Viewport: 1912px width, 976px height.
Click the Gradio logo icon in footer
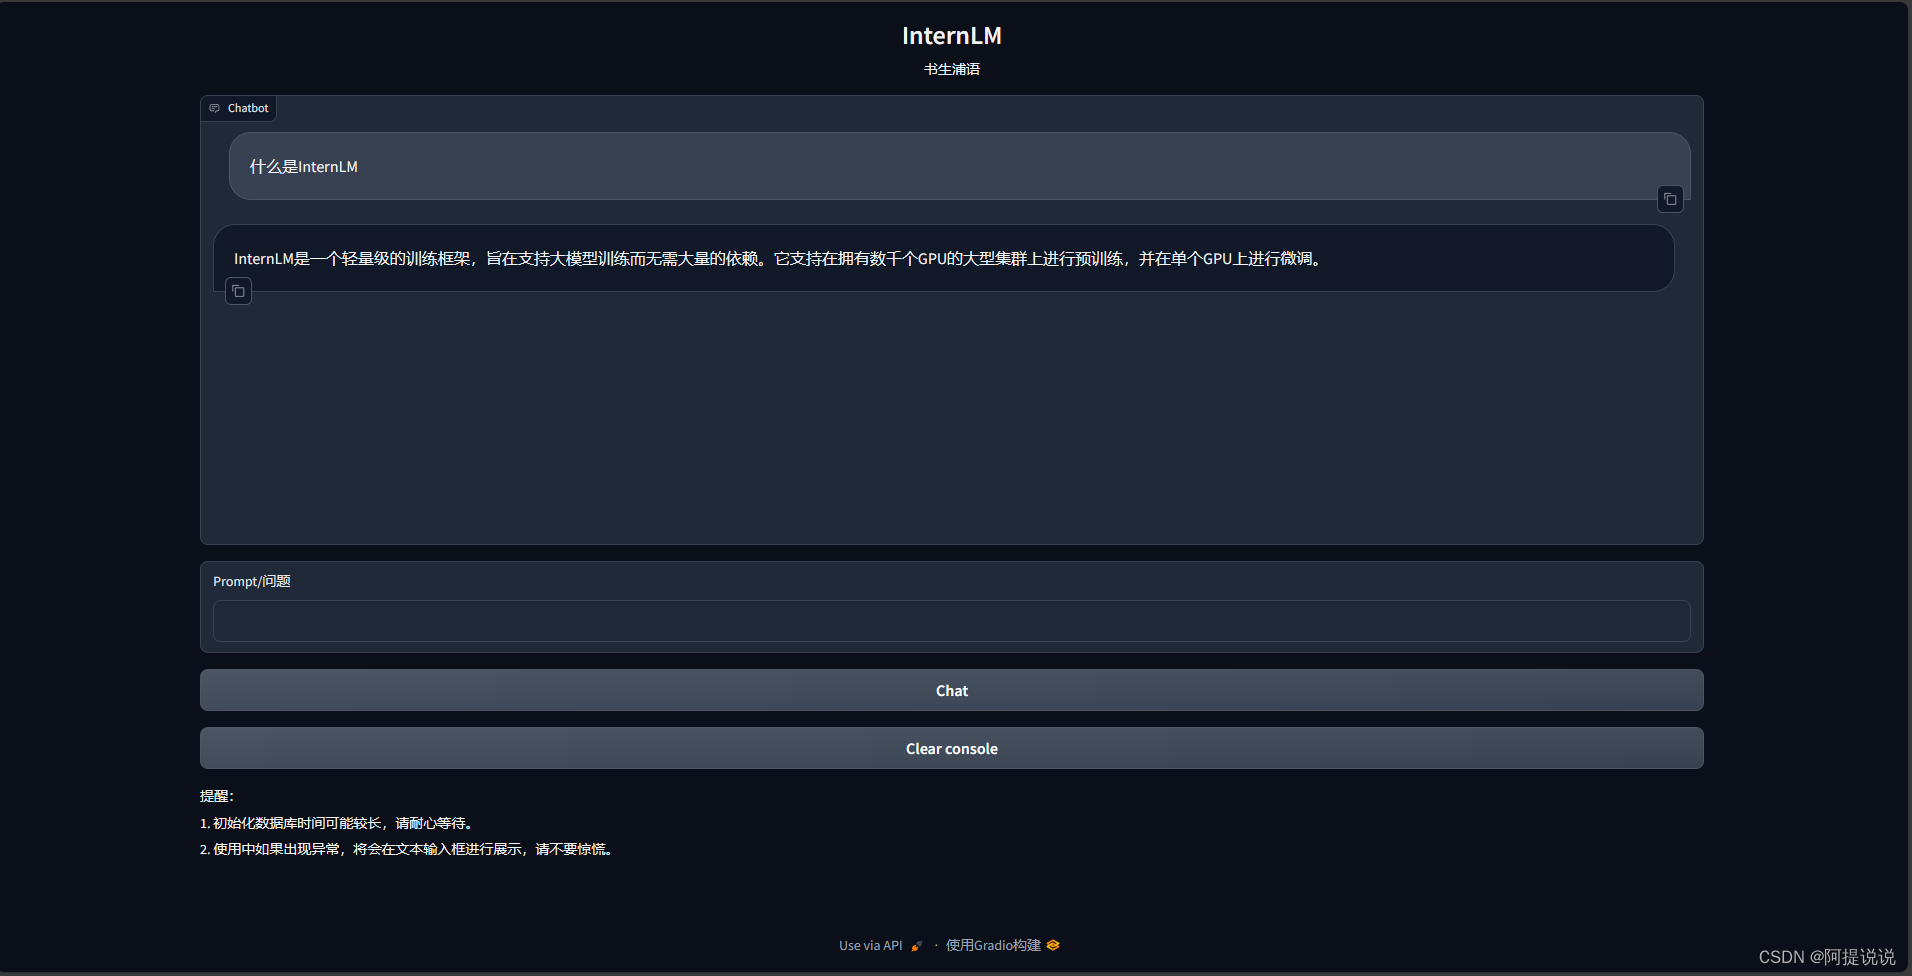1053,945
